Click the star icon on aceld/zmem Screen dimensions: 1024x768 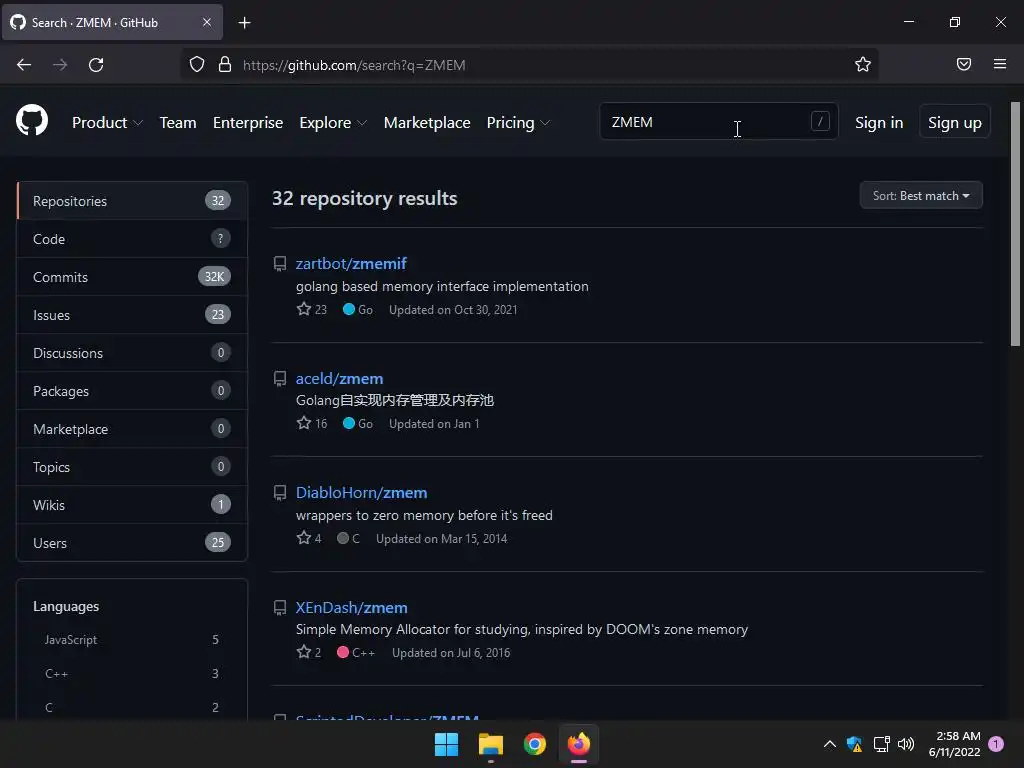pyautogui.click(x=304, y=423)
